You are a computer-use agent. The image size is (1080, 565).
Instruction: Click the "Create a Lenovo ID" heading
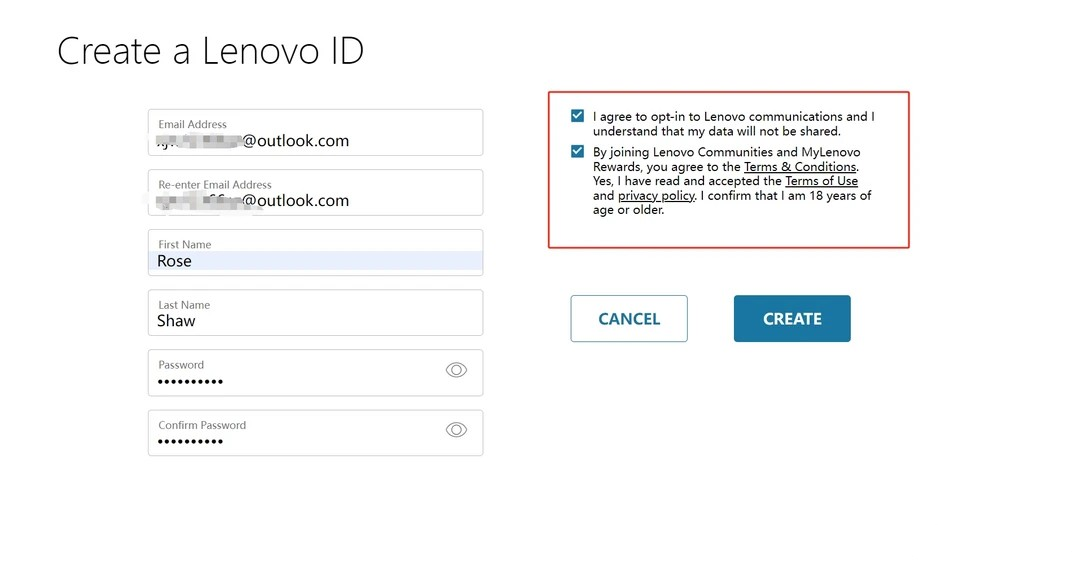coord(210,52)
